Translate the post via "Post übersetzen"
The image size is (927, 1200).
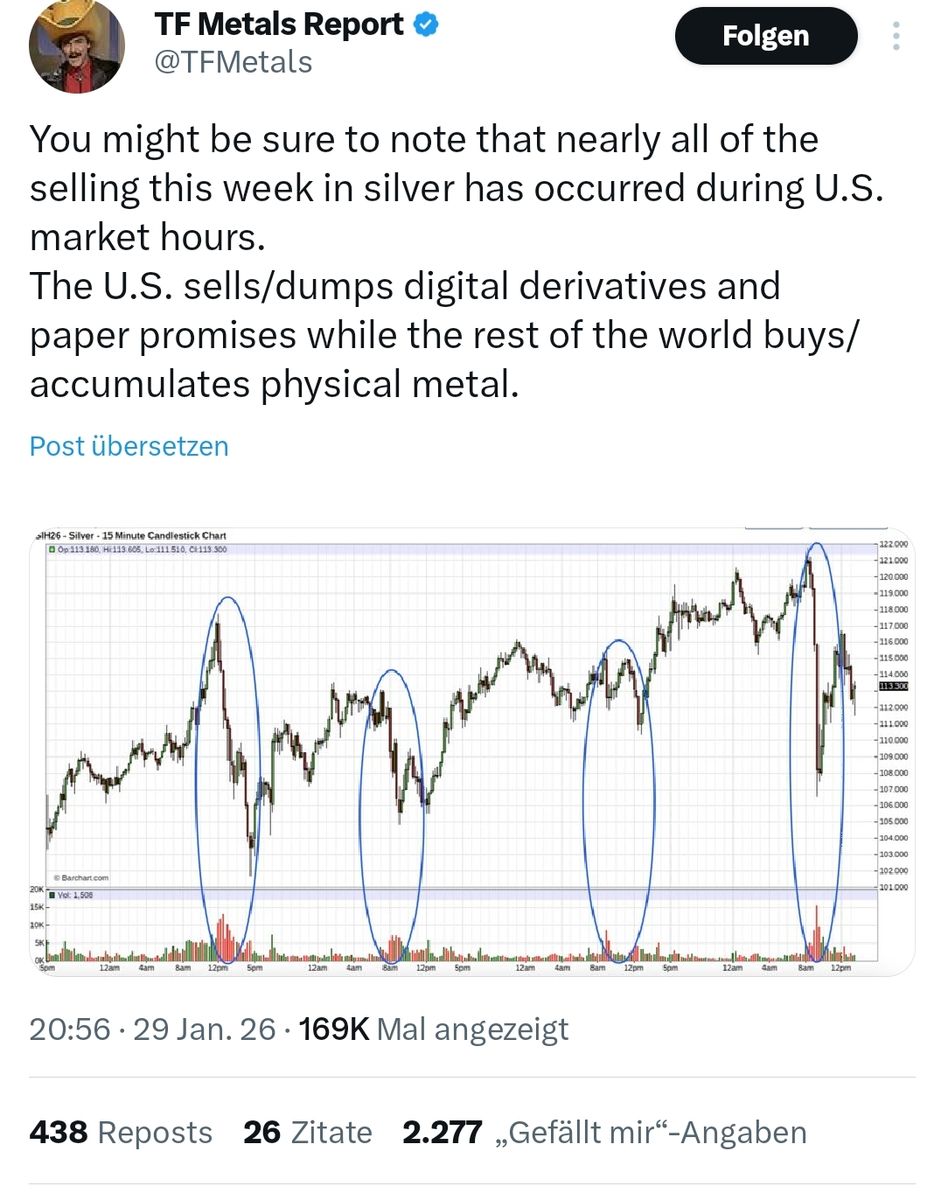129,446
